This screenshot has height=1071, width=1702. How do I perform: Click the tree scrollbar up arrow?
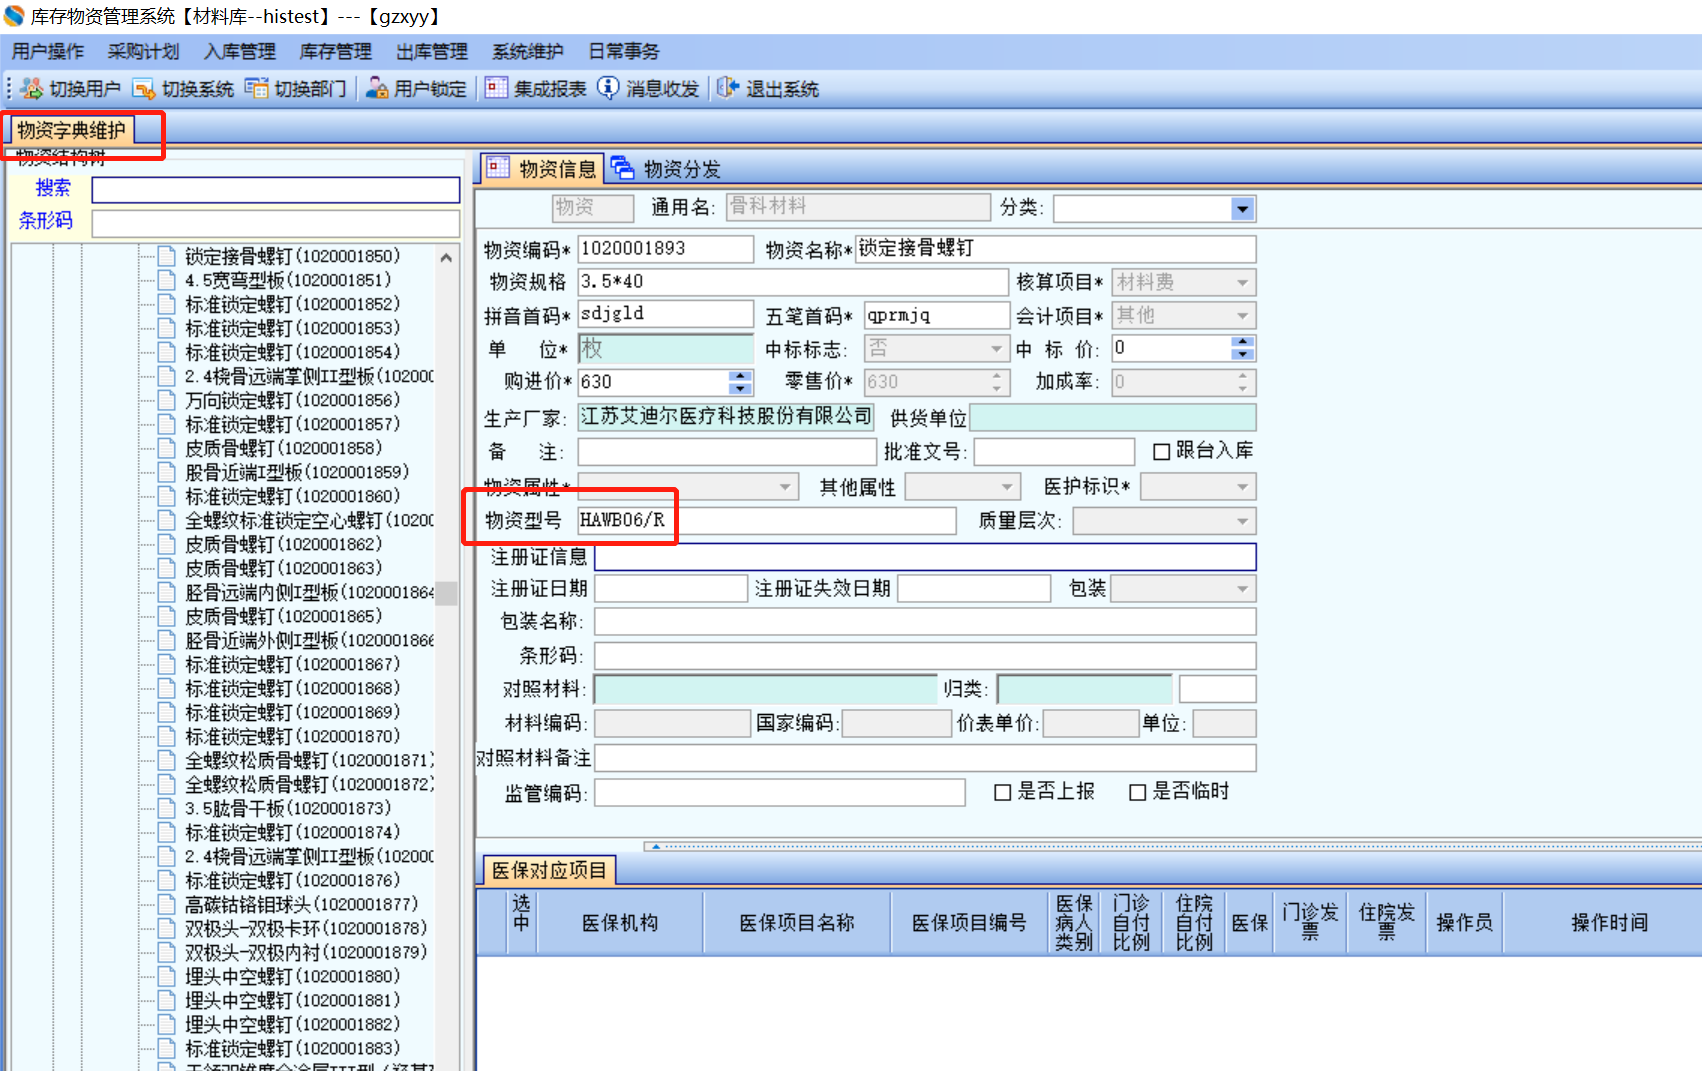tap(446, 258)
